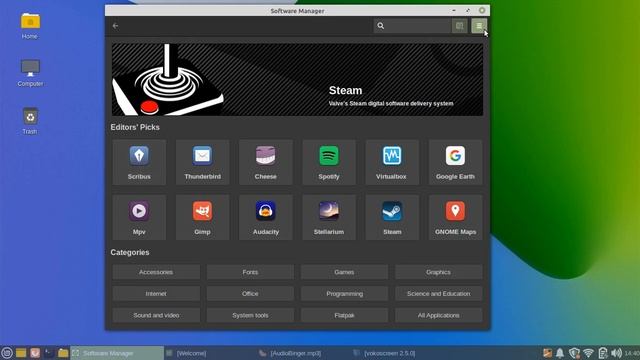The height and width of the screenshot is (360, 640).
Task: Switch to vokoscreen 2.5.0 taskbar window
Action: (397, 353)
